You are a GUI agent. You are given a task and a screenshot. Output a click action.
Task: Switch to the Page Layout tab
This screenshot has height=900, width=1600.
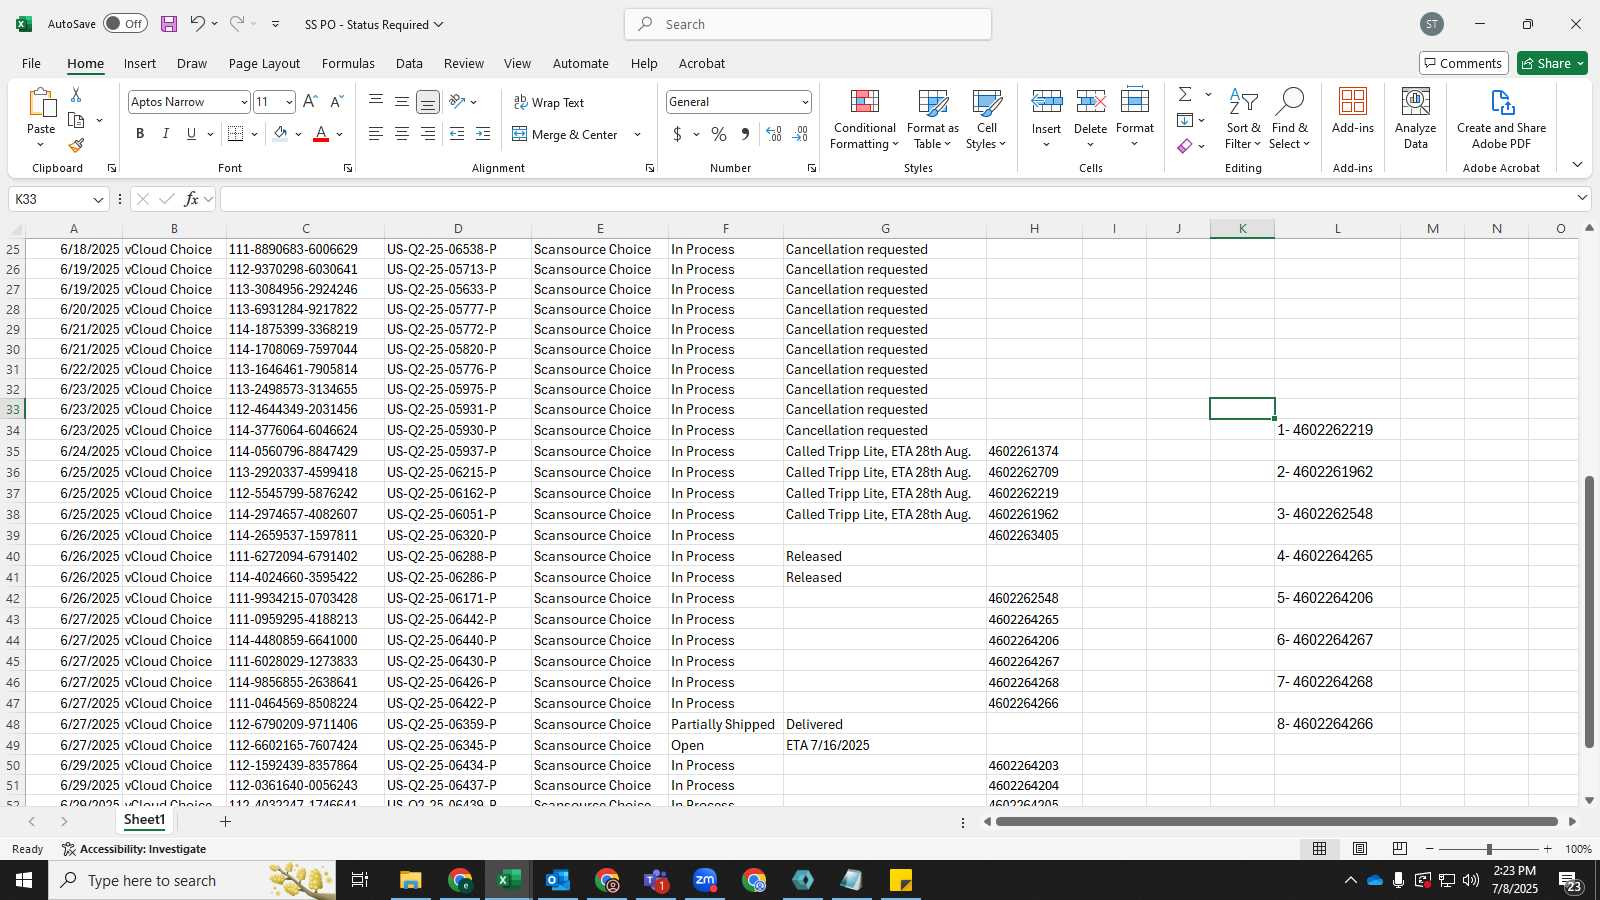(264, 63)
